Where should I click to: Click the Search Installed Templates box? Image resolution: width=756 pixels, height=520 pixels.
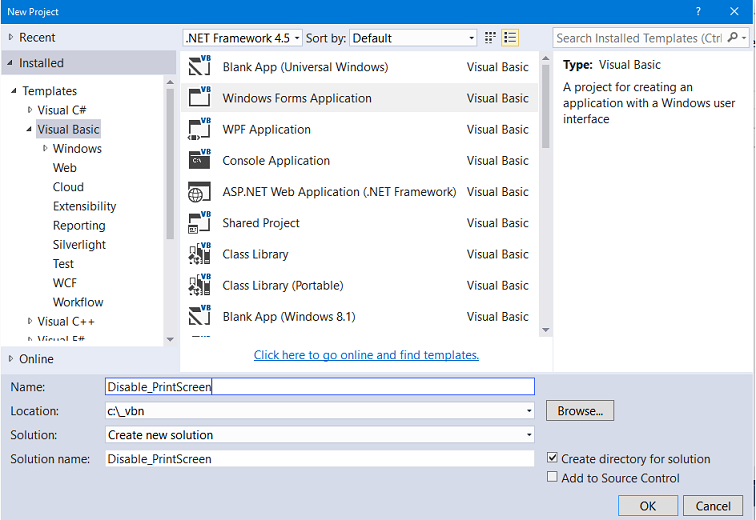[x=639, y=38]
